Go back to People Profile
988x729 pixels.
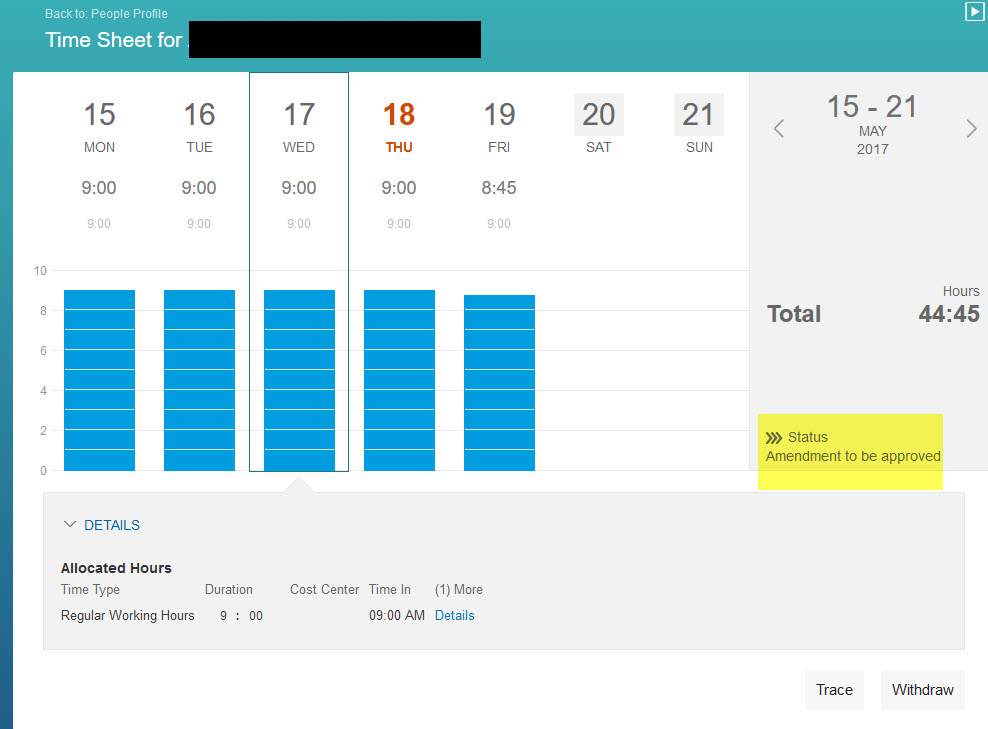(x=106, y=14)
